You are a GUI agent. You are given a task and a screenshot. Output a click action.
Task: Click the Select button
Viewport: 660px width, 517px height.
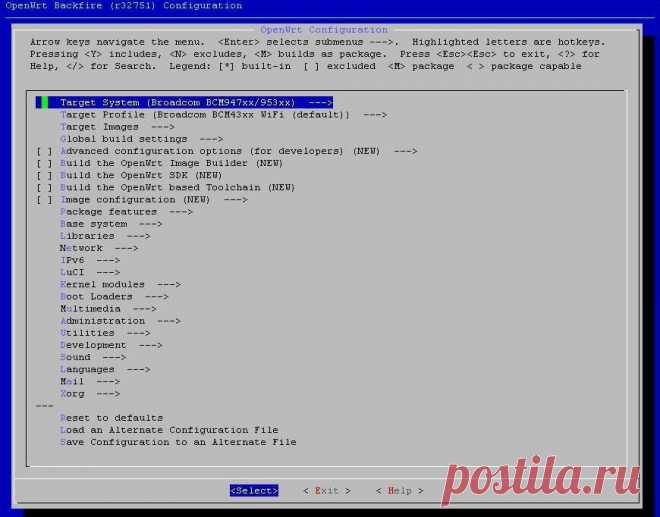[254, 490]
